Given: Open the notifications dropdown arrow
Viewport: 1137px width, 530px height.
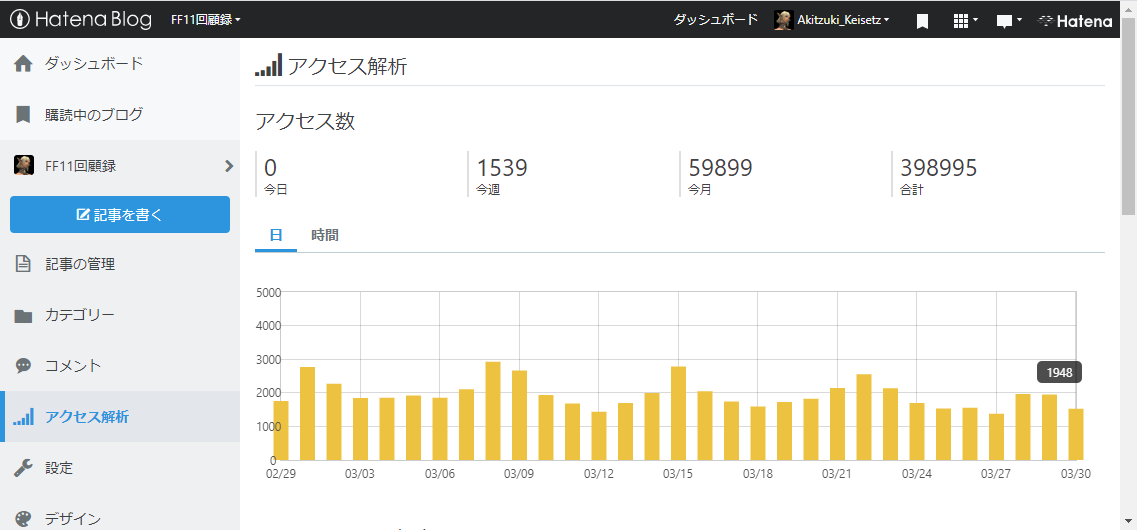Looking at the screenshot, I should click(1020, 20).
